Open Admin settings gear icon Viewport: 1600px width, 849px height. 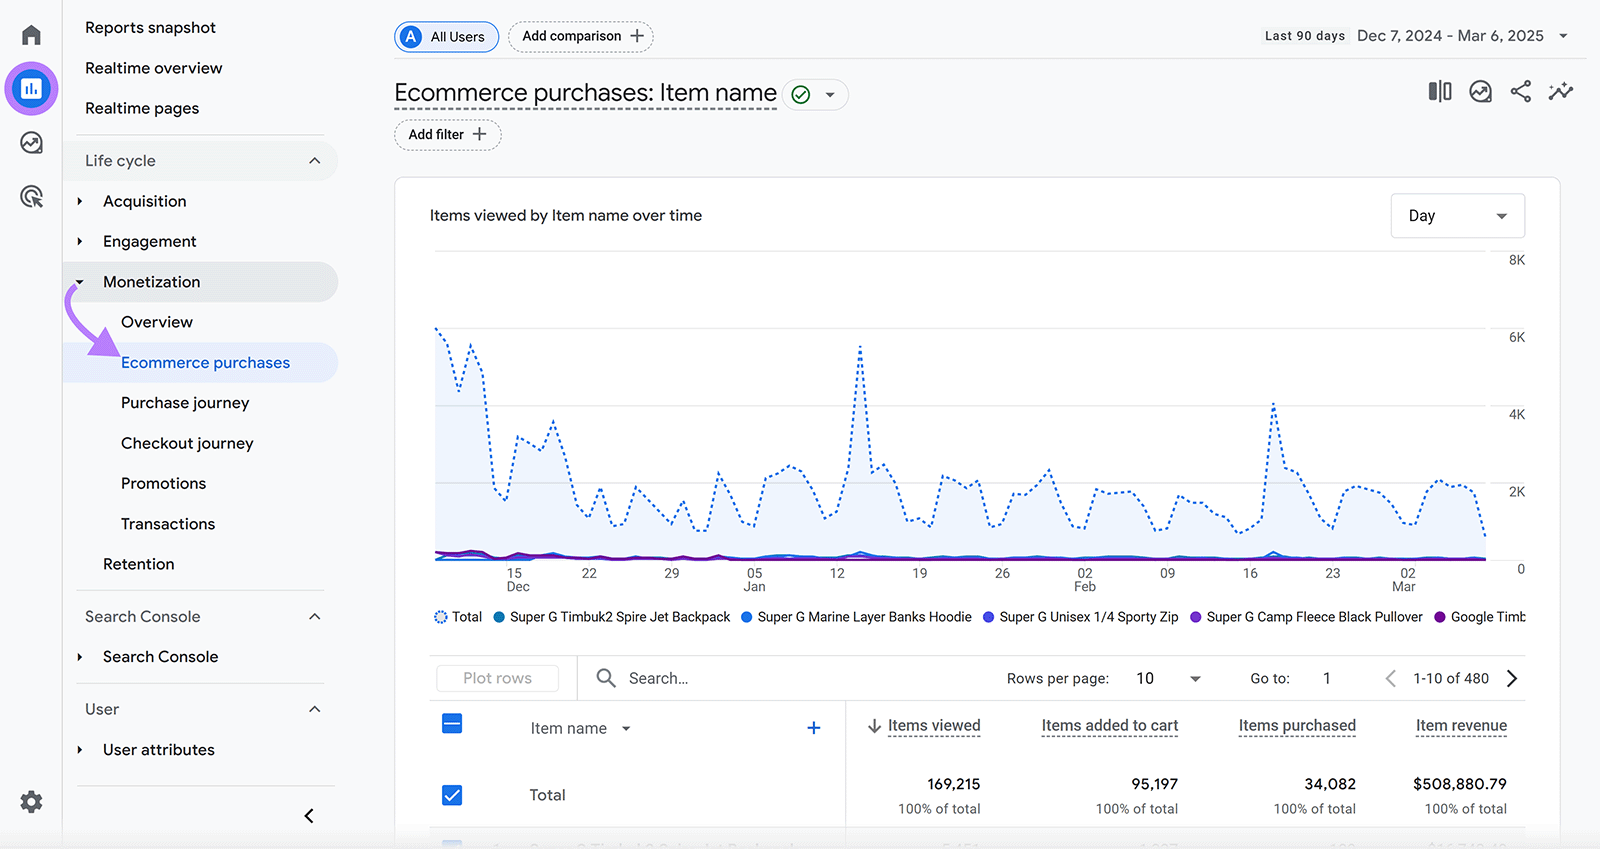(31, 802)
